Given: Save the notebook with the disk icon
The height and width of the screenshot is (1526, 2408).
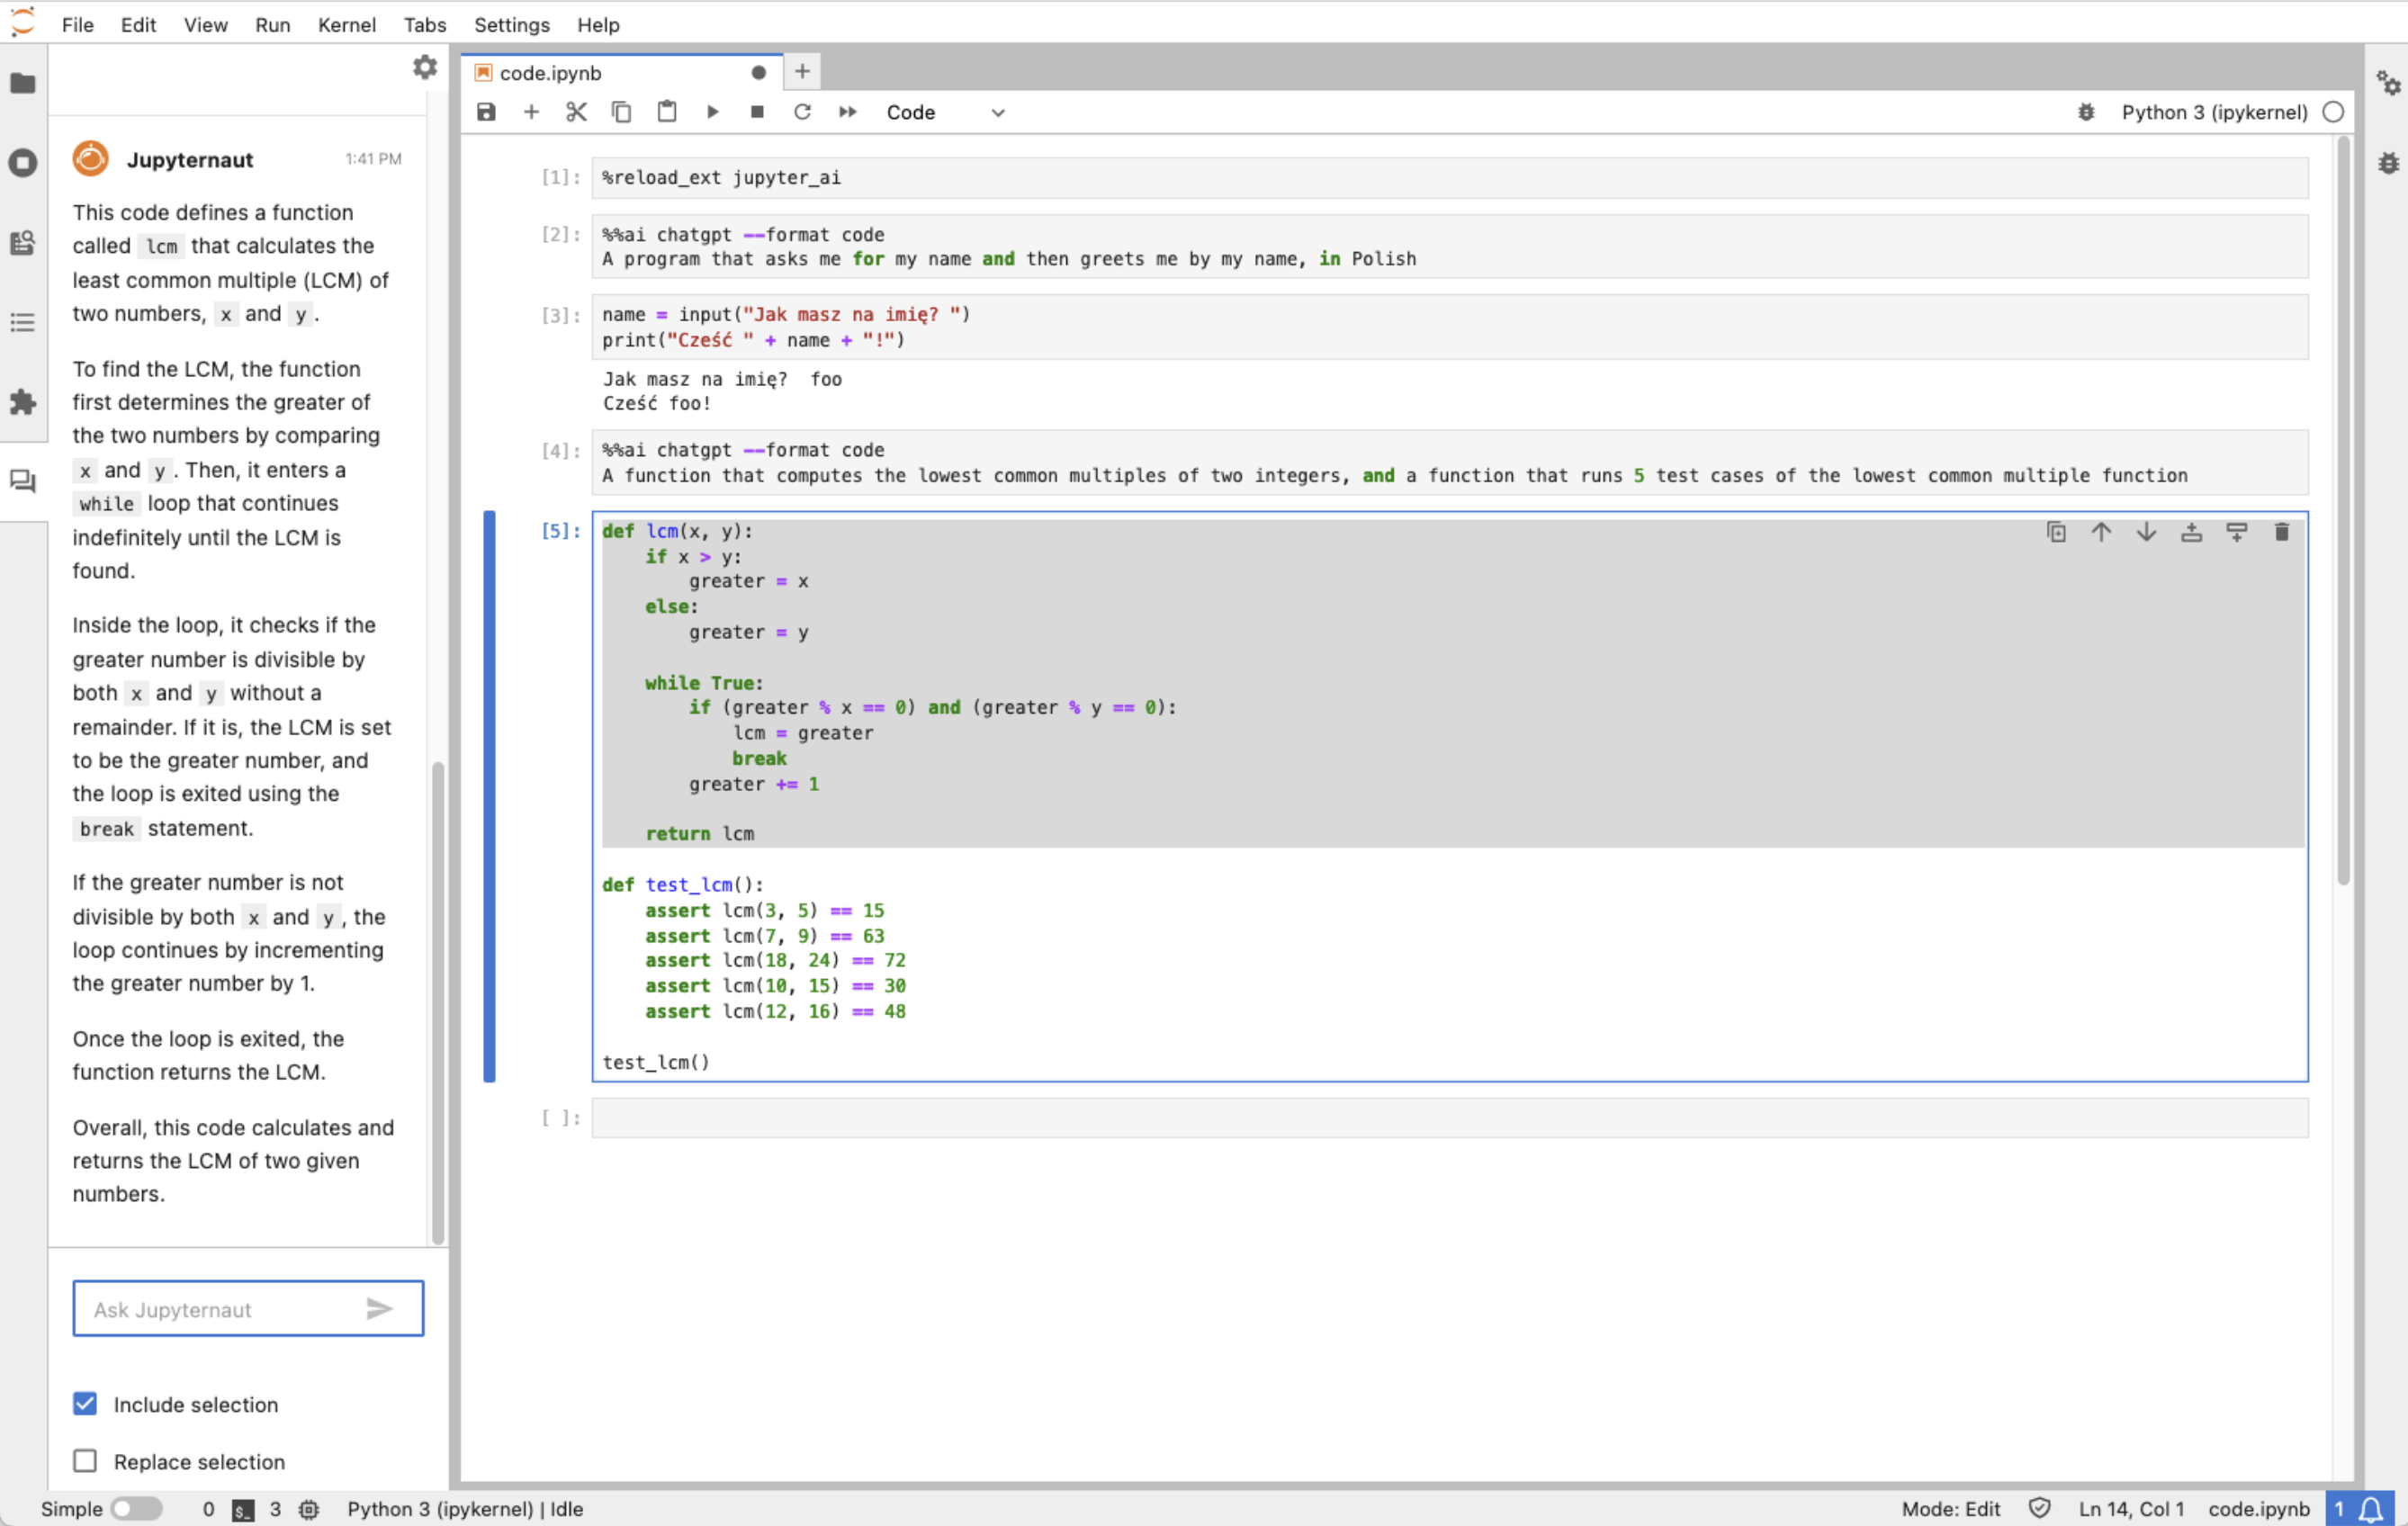Looking at the screenshot, I should 486,112.
